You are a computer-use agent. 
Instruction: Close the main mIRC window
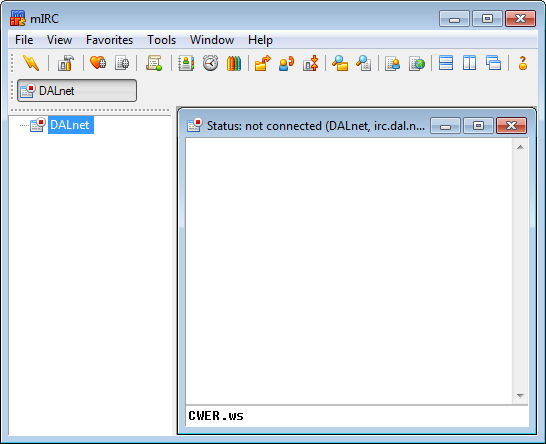pos(520,18)
